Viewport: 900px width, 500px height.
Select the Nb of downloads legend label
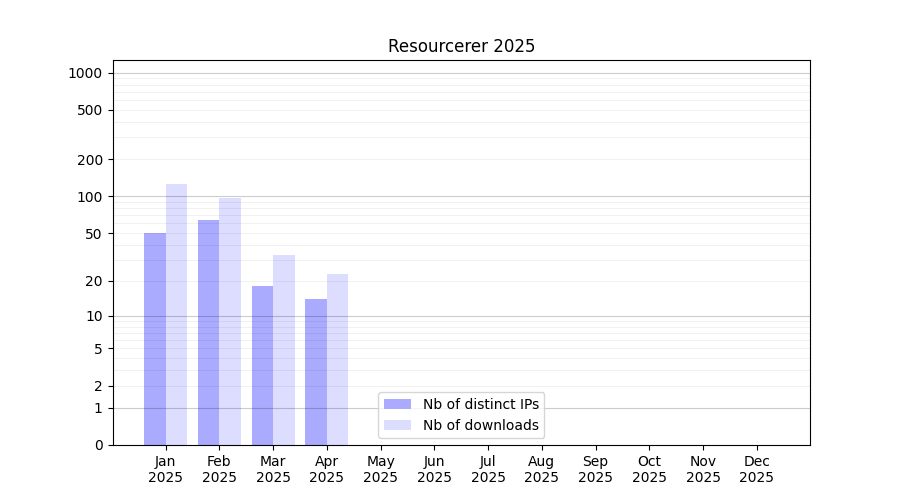[x=480, y=425]
